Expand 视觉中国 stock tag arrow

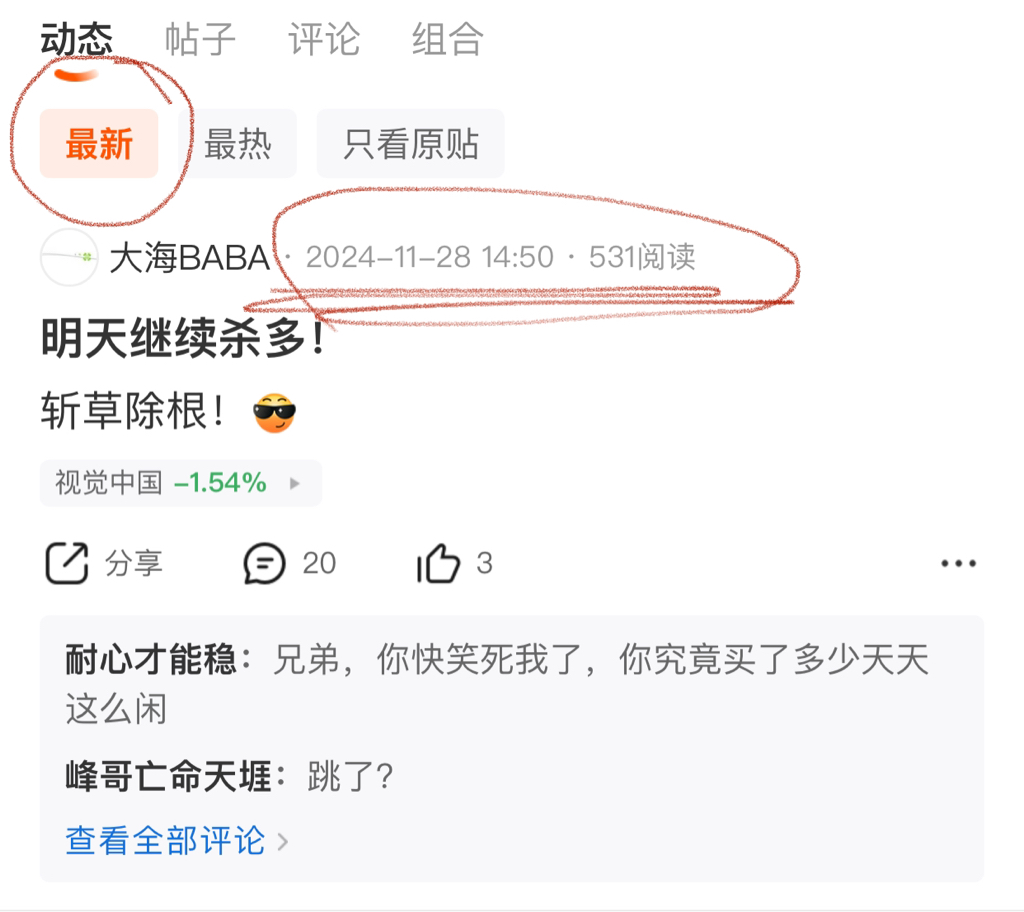tap(295, 483)
